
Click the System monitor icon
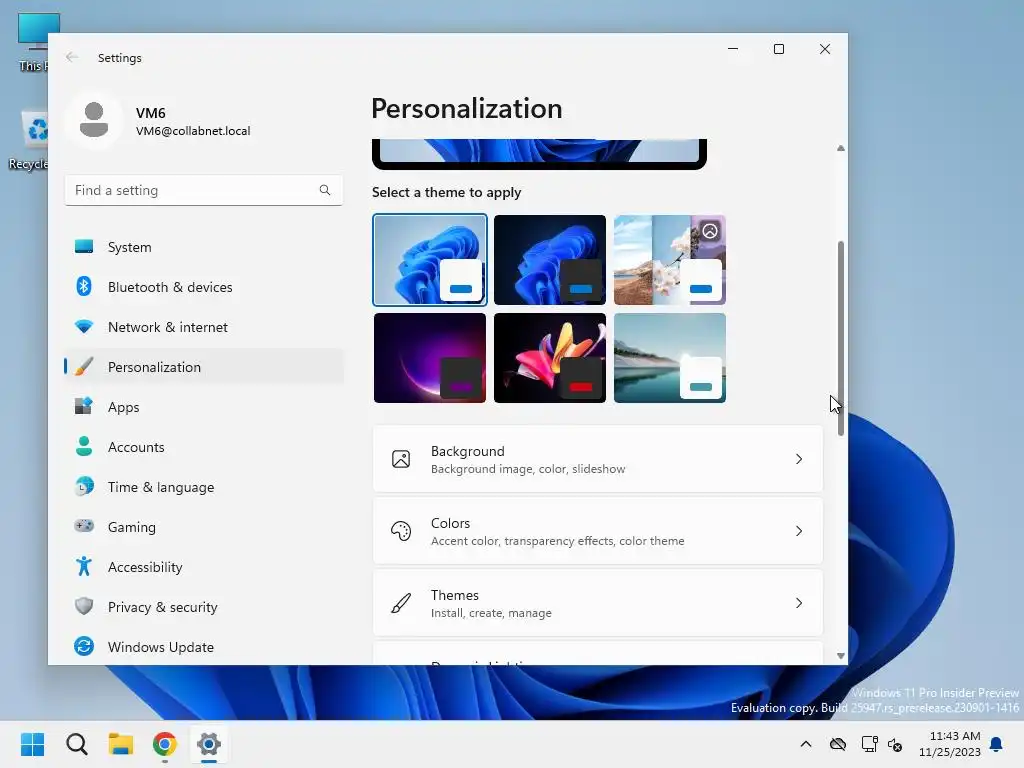[84, 246]
